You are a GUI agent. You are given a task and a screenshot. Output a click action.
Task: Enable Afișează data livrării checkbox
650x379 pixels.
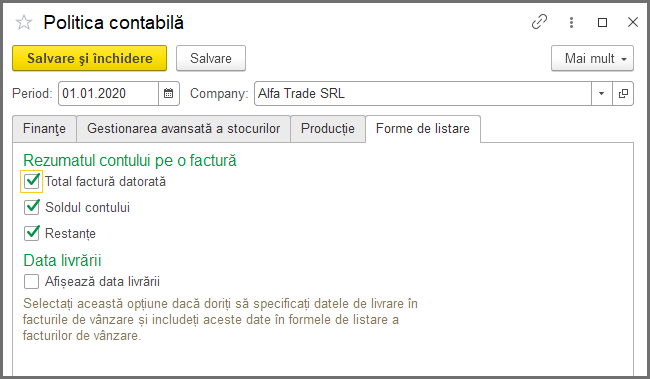[x=32, y=282]
